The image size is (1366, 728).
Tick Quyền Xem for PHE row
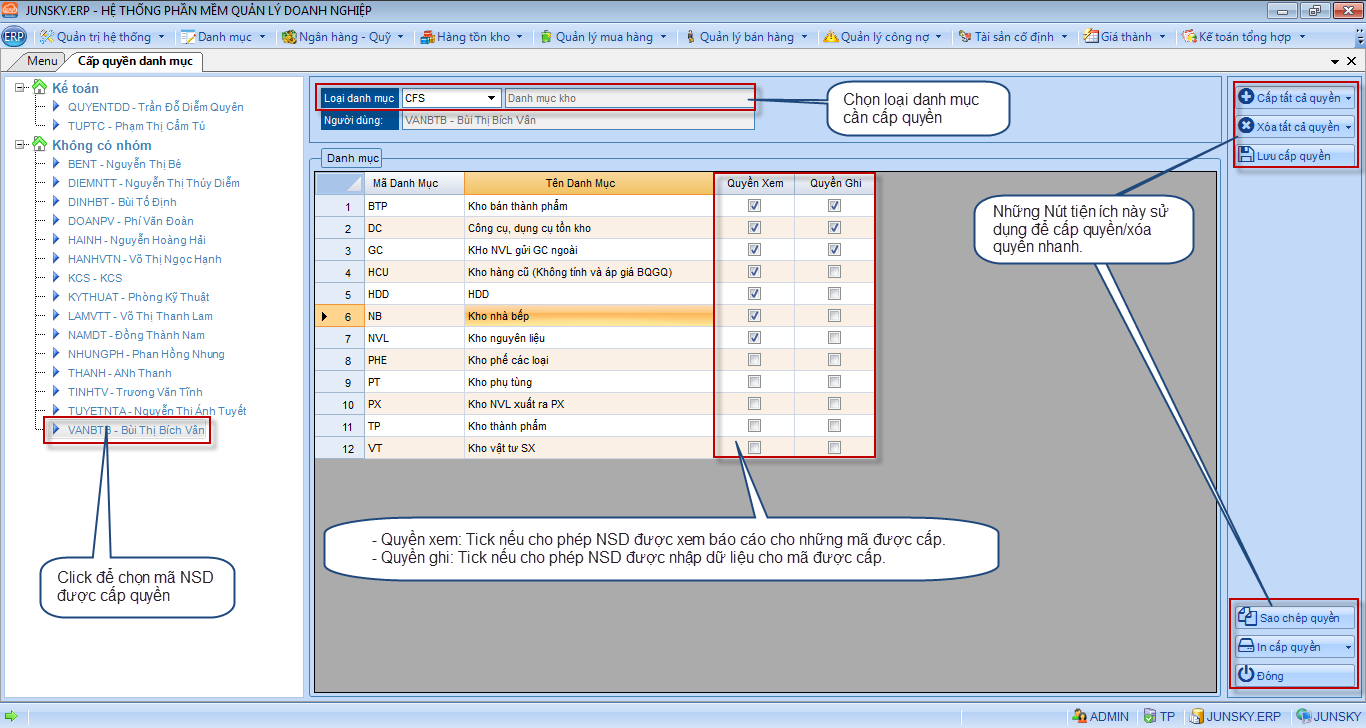tap(754, 360)
